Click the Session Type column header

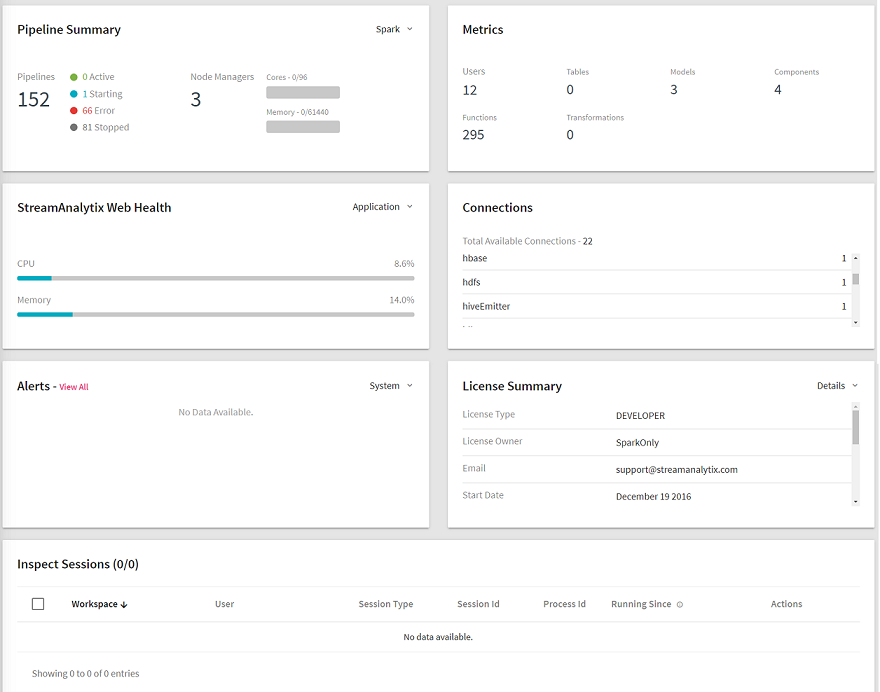tap(386, 604)
